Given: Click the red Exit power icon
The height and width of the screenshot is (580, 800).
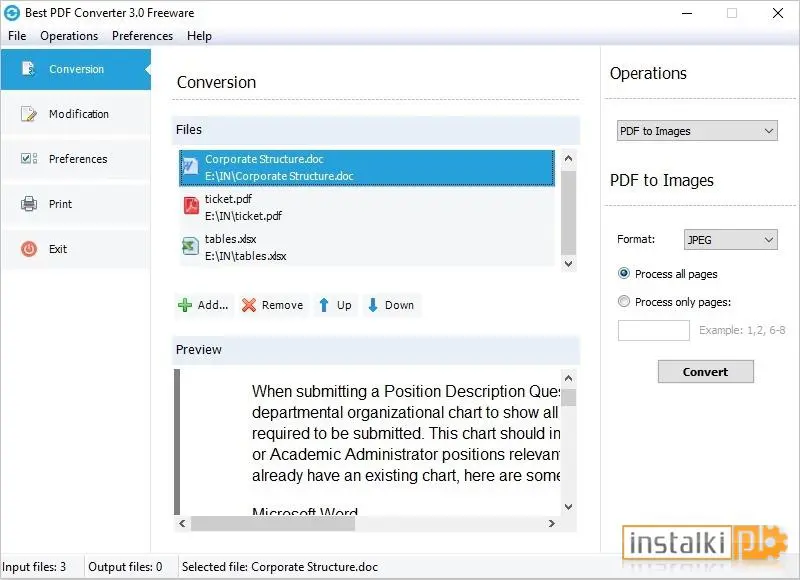Looking at the screenshot, I should point(29,248).
